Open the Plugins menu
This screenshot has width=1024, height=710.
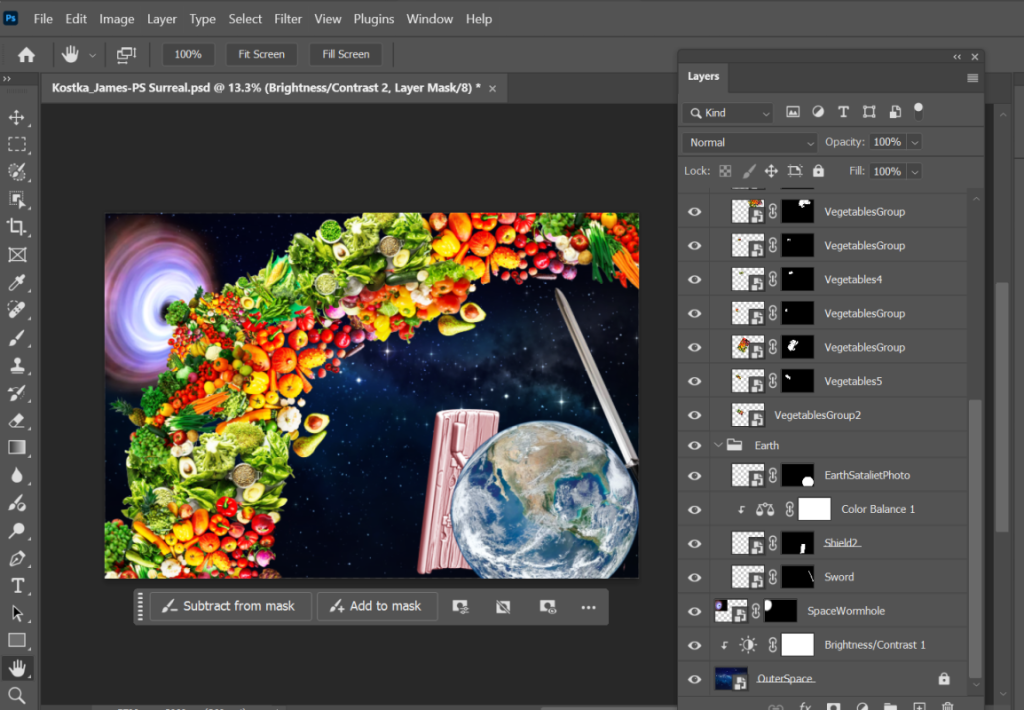[x=373, y=19]
